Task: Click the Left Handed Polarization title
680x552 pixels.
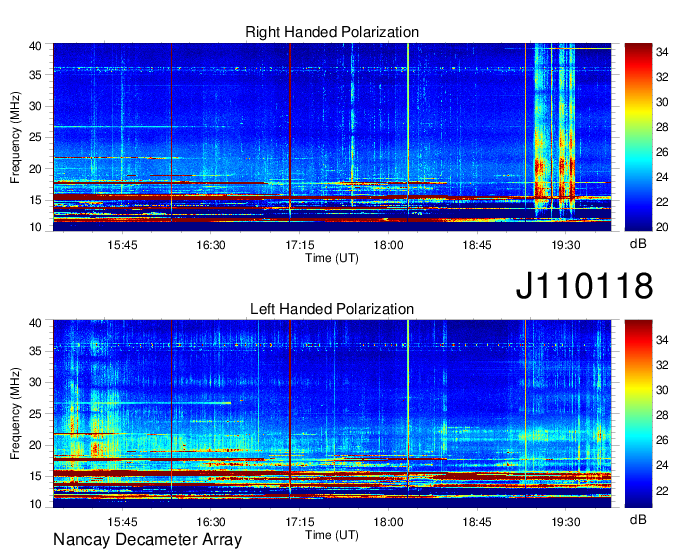Action: 332,309
